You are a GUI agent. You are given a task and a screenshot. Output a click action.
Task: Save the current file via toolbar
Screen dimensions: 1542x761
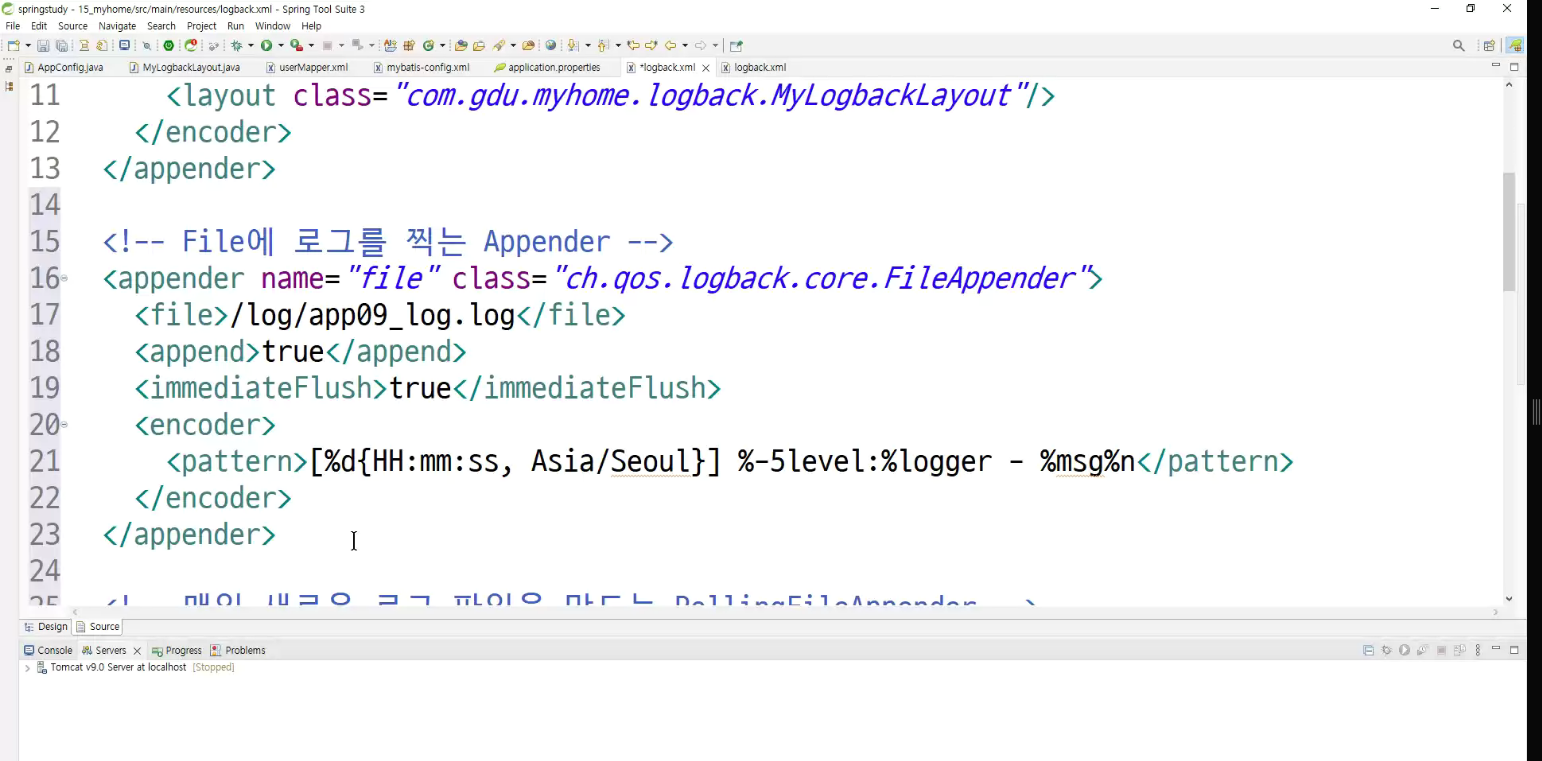point(43,45)
